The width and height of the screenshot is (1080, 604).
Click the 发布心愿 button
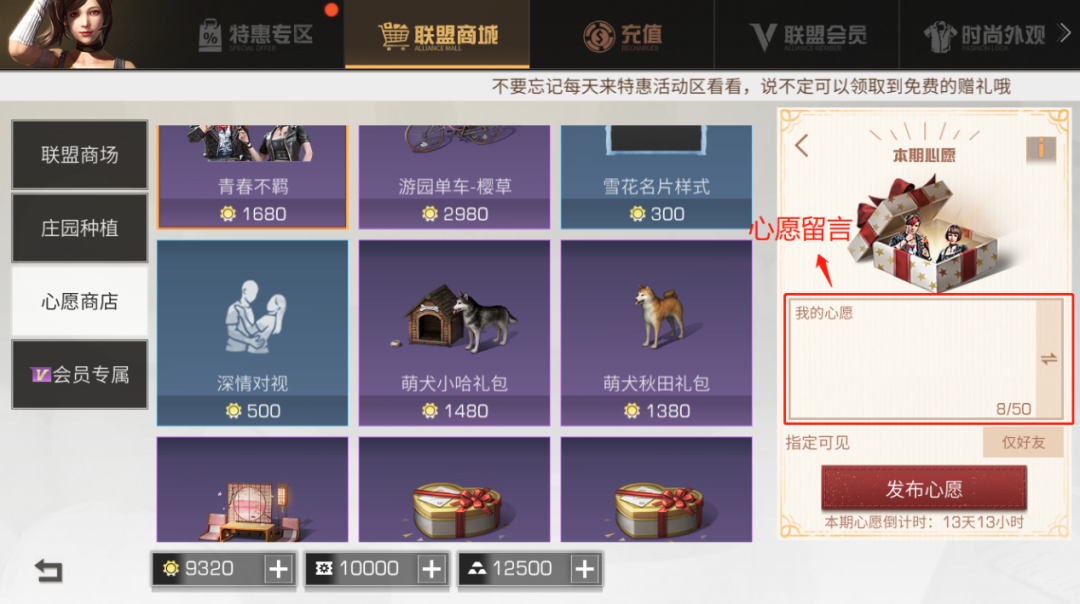(x=924, y=489)
